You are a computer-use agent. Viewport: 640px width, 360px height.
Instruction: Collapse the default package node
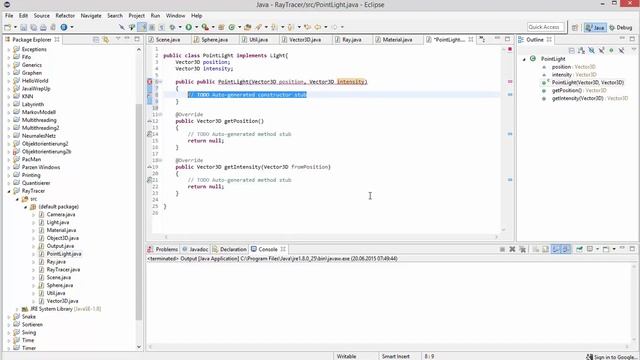coord(25,207)
